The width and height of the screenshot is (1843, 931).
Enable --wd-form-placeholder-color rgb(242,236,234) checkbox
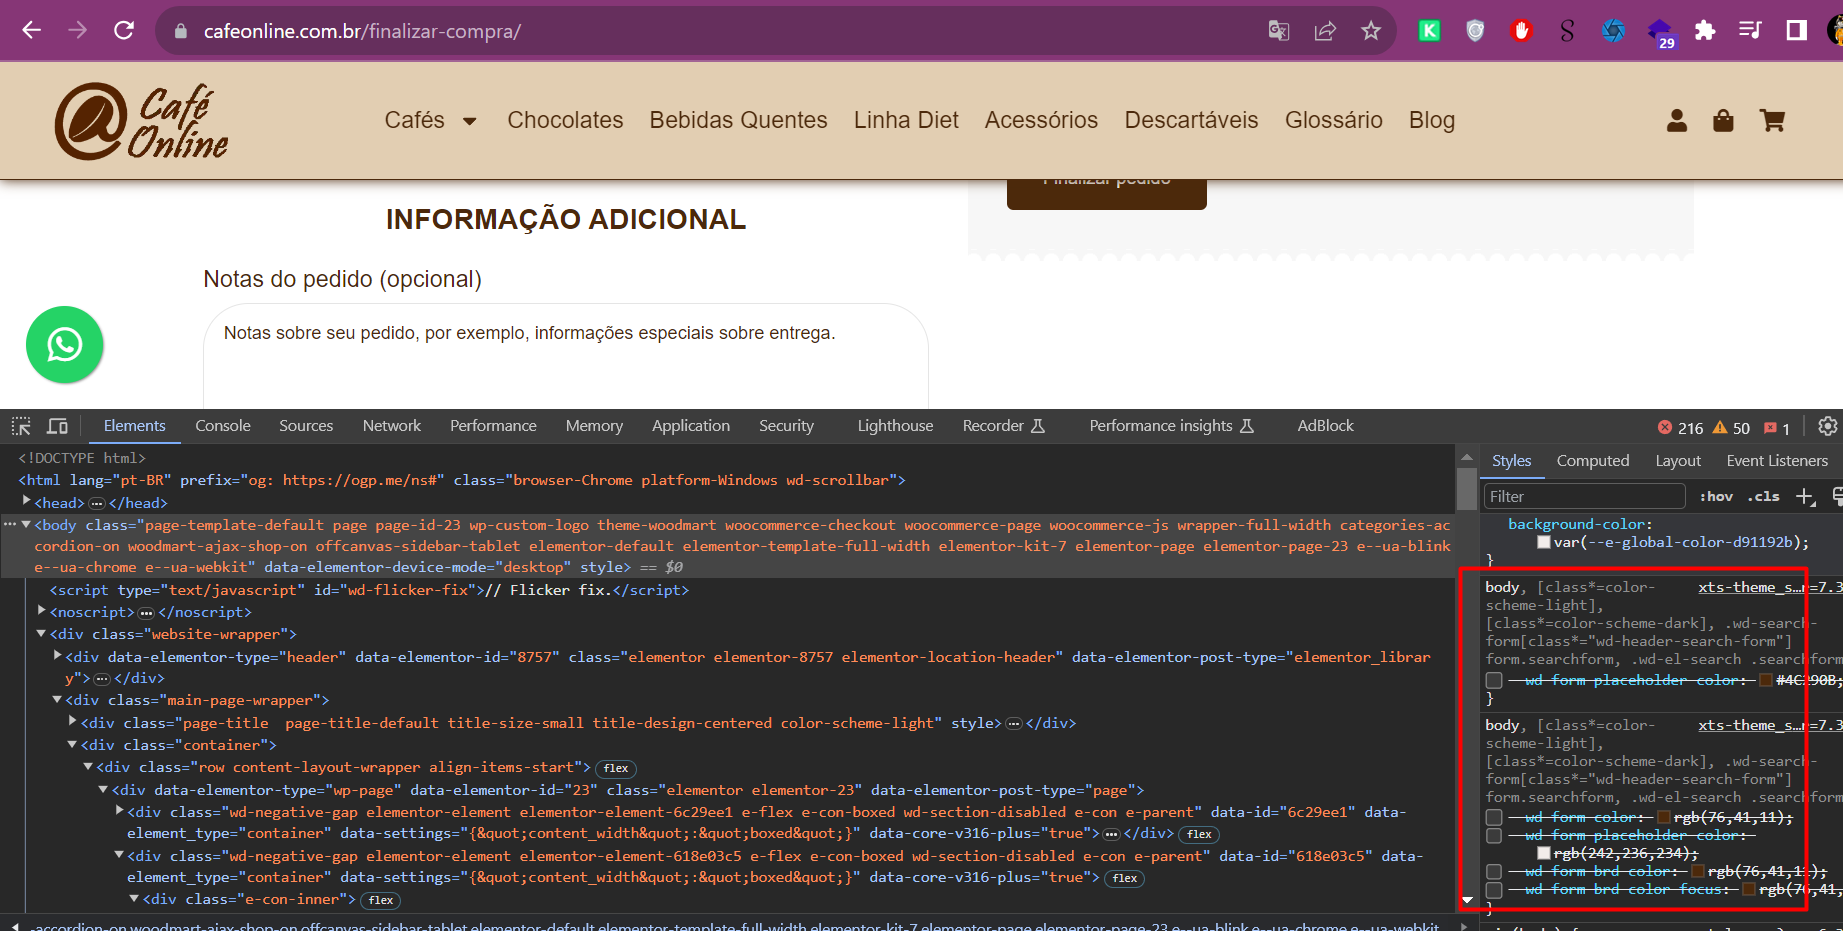coord(1494,836)
